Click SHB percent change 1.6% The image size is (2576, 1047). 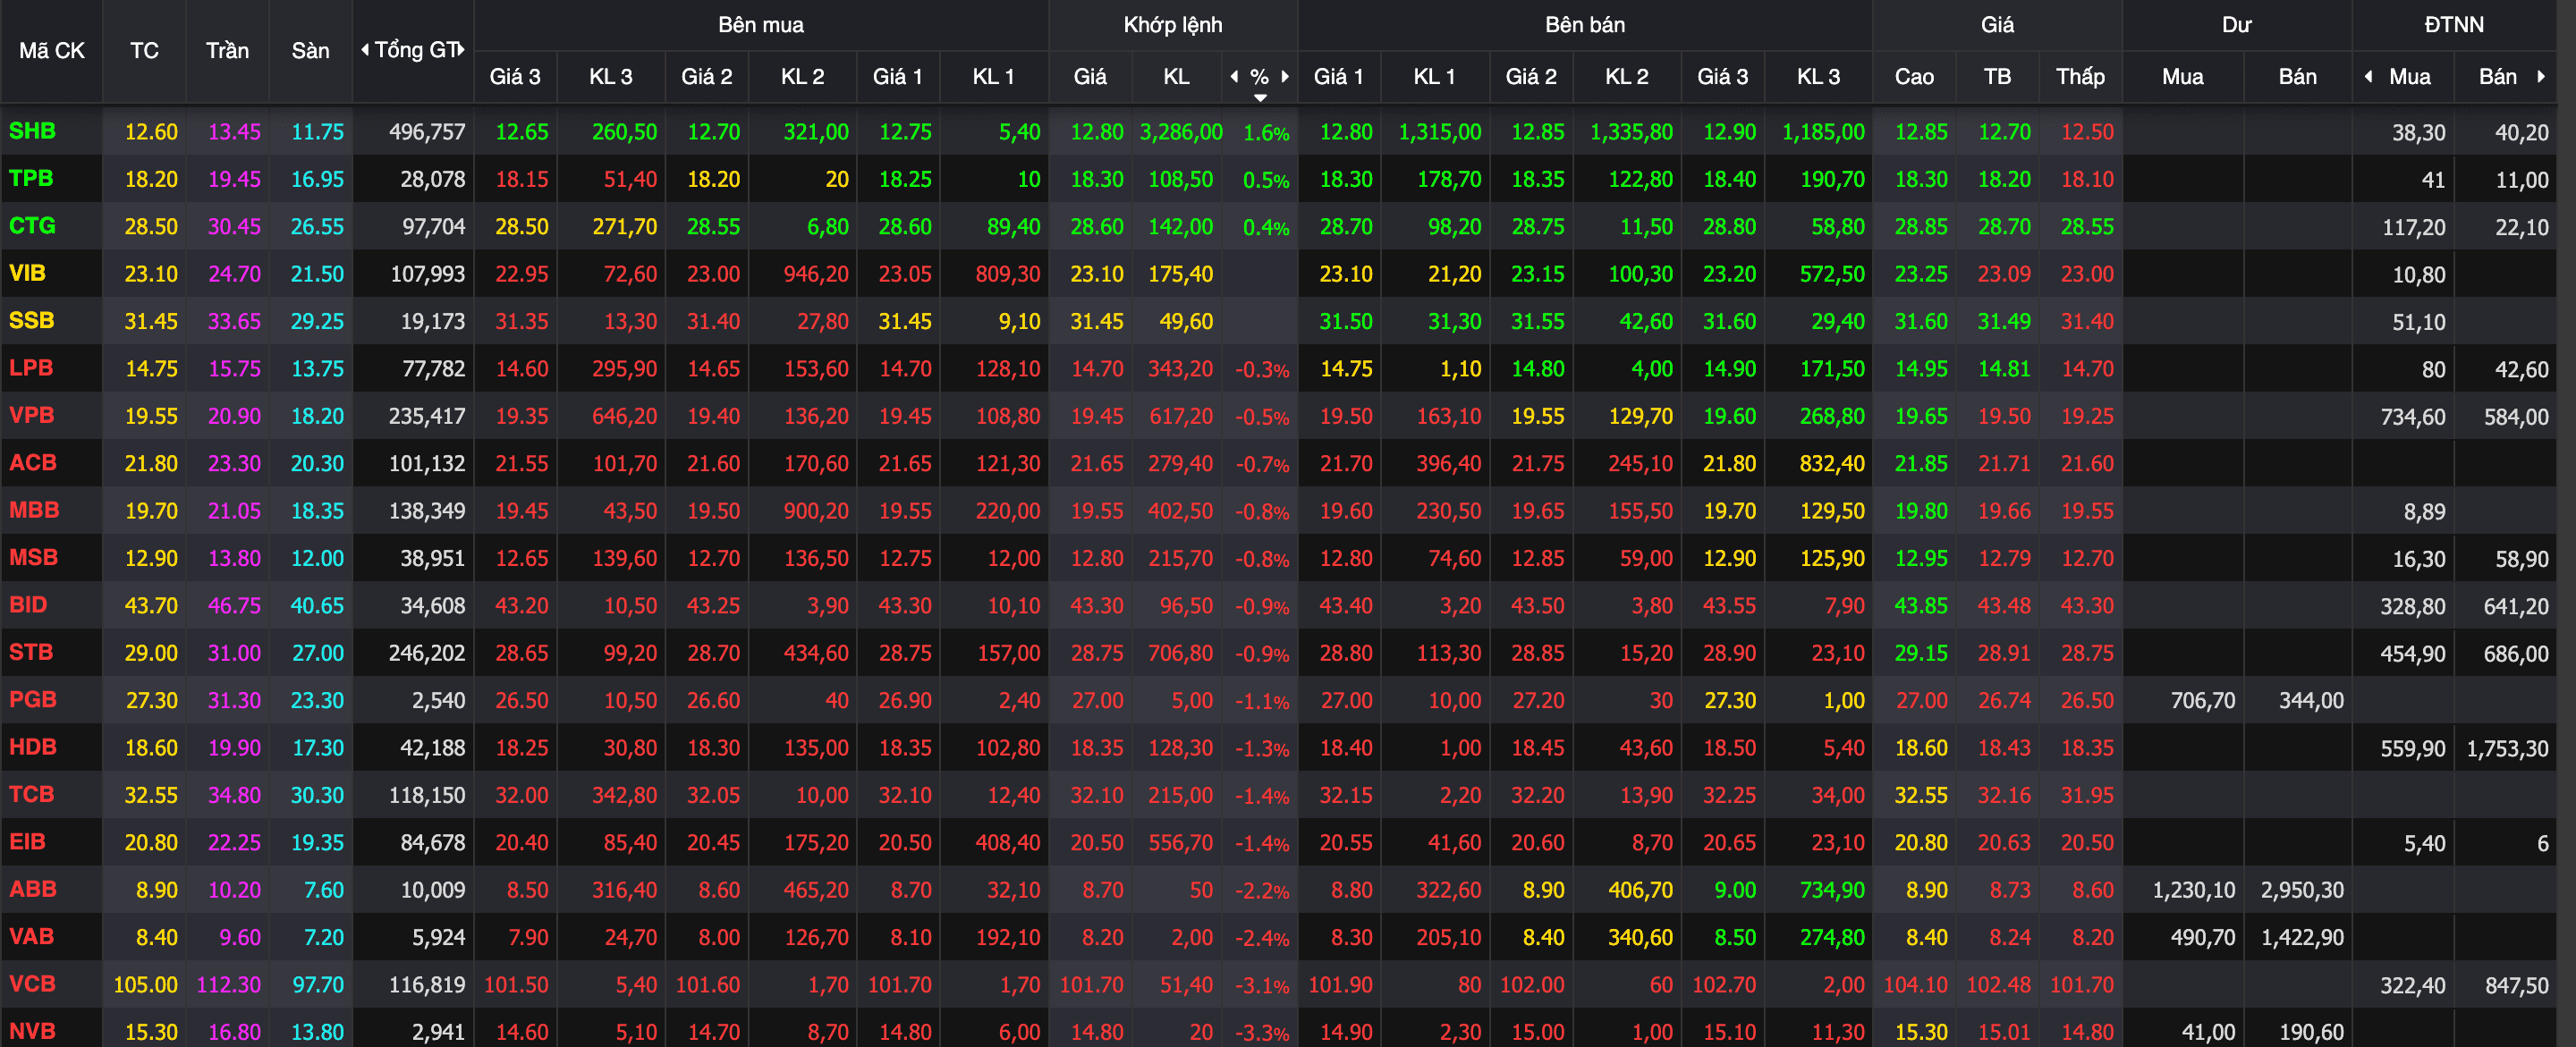(1266, 133)
